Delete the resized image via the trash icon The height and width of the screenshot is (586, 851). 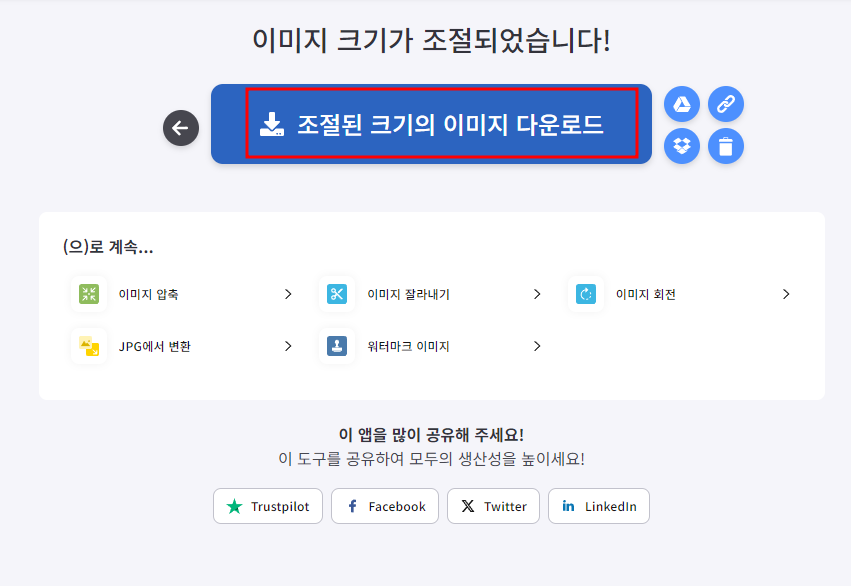coord(726,146)
